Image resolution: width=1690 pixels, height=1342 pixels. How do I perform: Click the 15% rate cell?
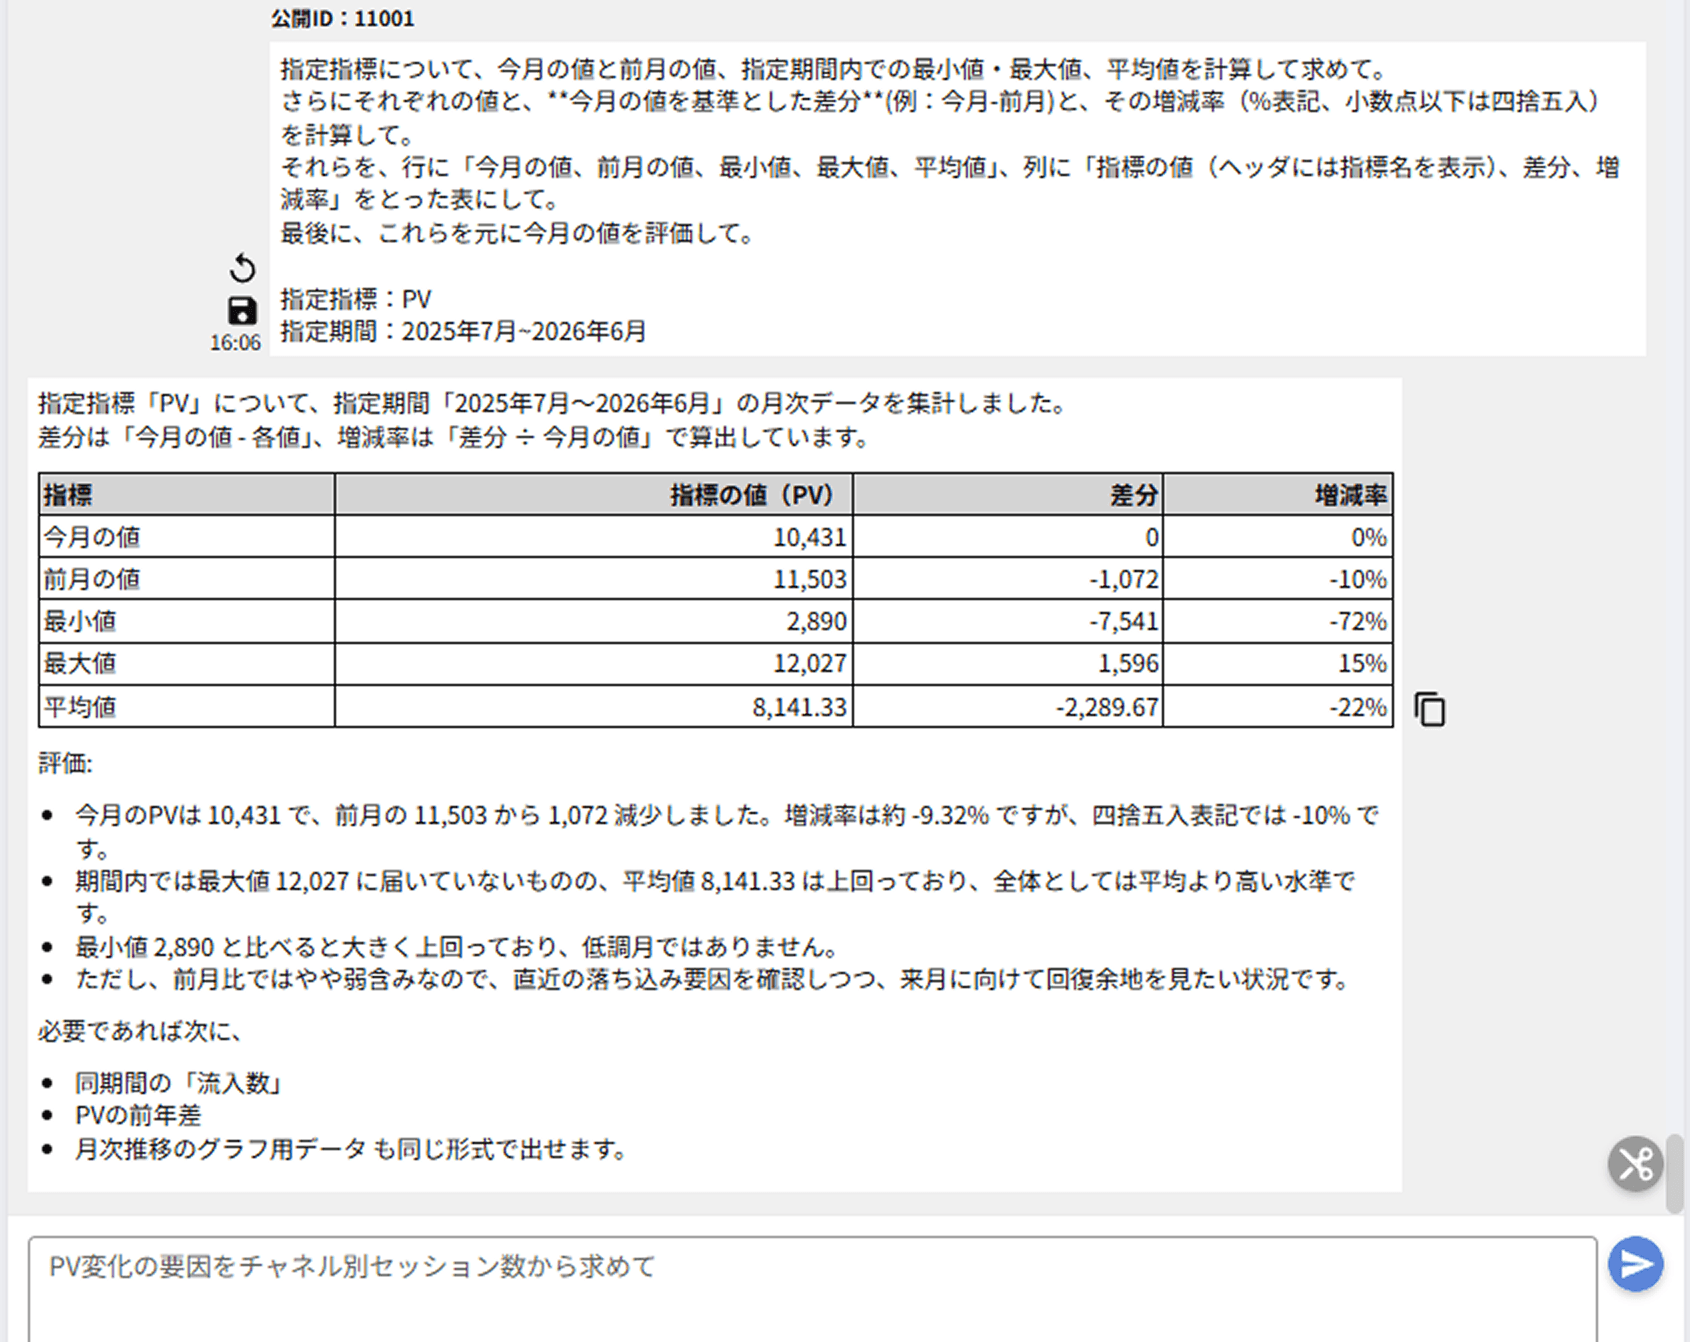click(1278, 663)
